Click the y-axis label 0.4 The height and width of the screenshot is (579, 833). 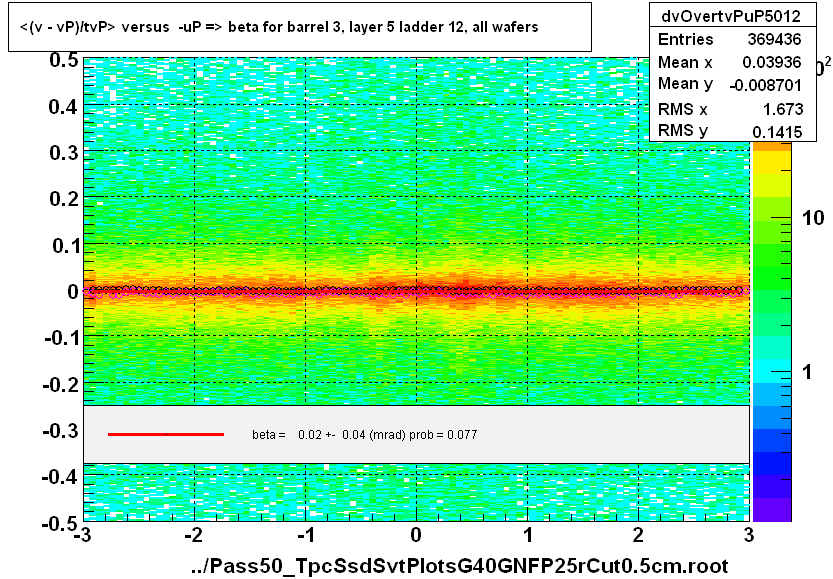click(x=63, y=107)
